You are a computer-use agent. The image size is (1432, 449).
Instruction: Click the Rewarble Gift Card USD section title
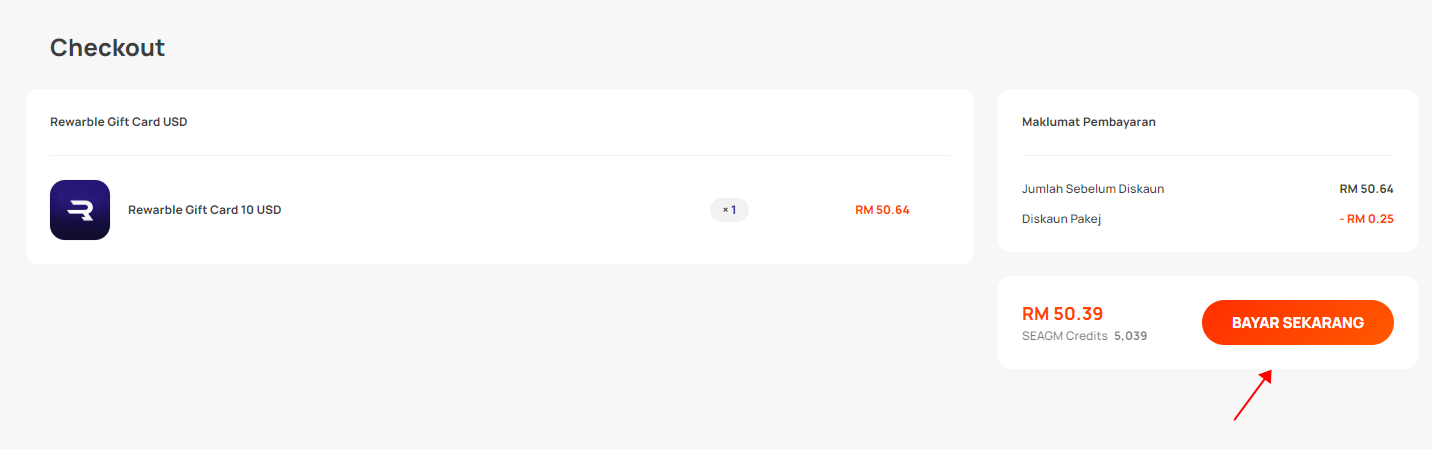click(119, 122)
